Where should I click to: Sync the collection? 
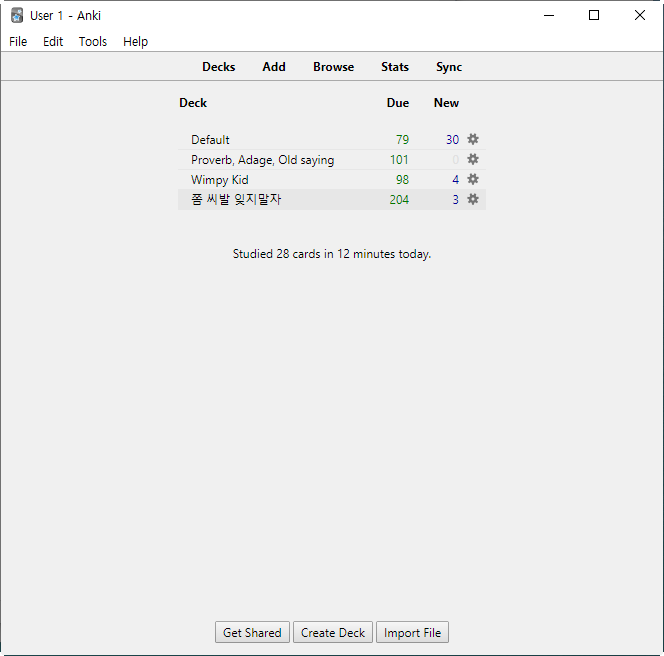tap(449, 67)
